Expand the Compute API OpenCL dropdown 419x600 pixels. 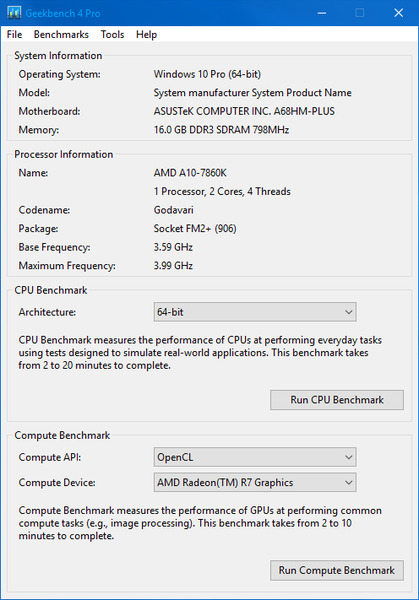pos(255,457)
